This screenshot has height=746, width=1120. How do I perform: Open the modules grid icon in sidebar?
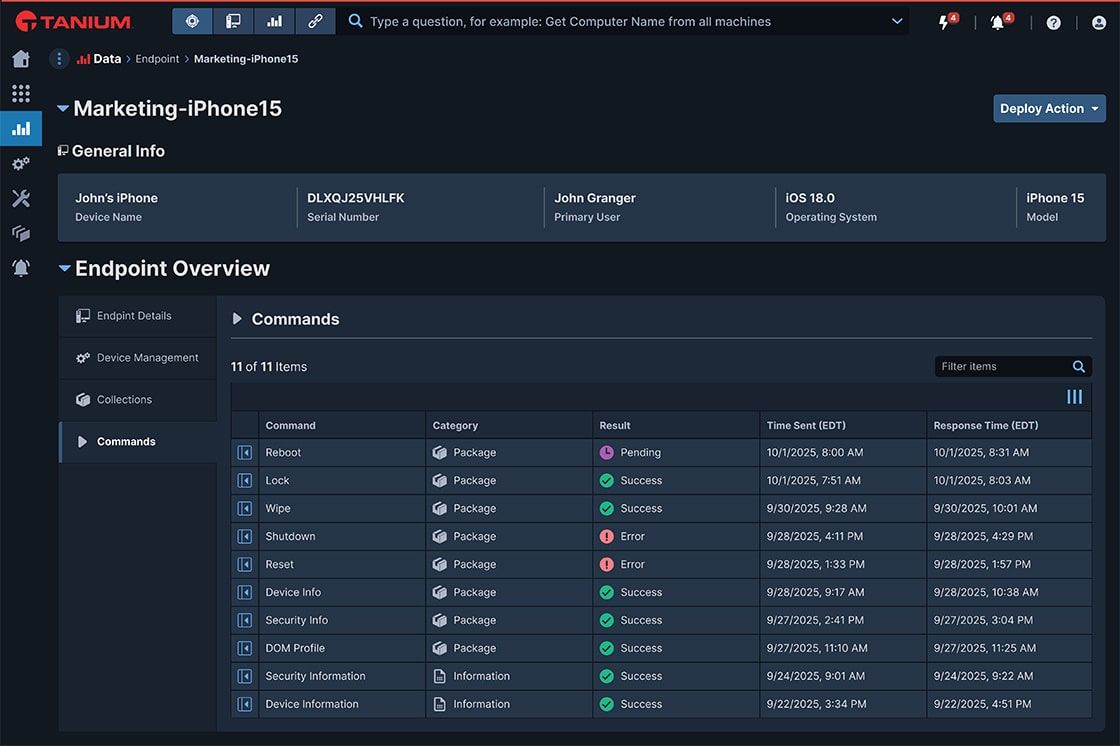[x=21, y=93]
